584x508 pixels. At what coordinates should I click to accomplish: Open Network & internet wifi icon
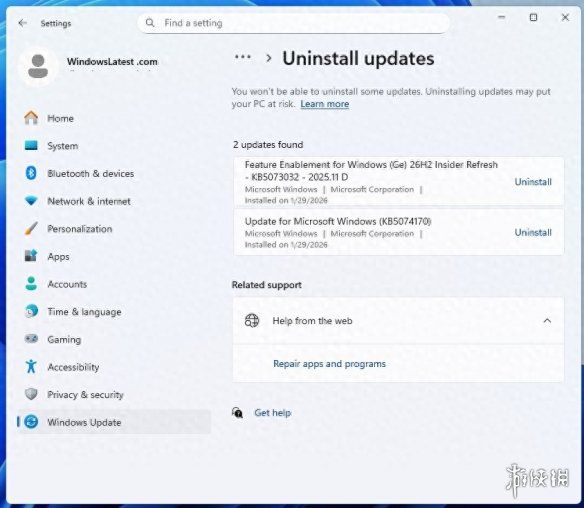pos(31,201)
